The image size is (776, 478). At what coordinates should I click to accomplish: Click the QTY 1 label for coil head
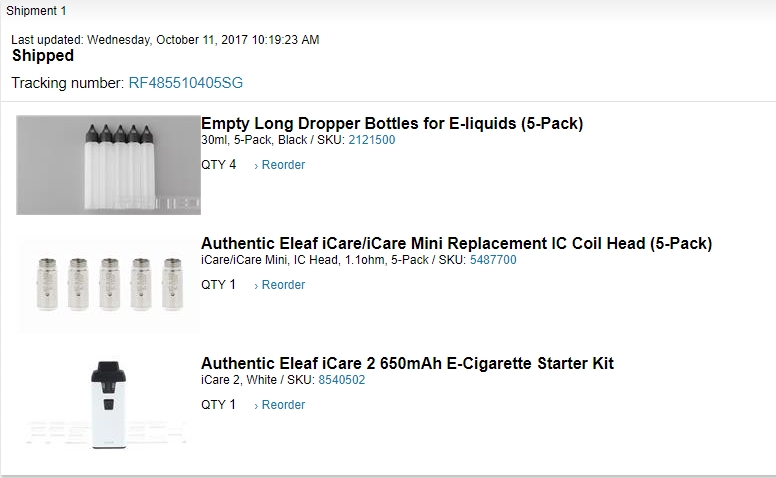pyautogui.click(x=218, y=285)
